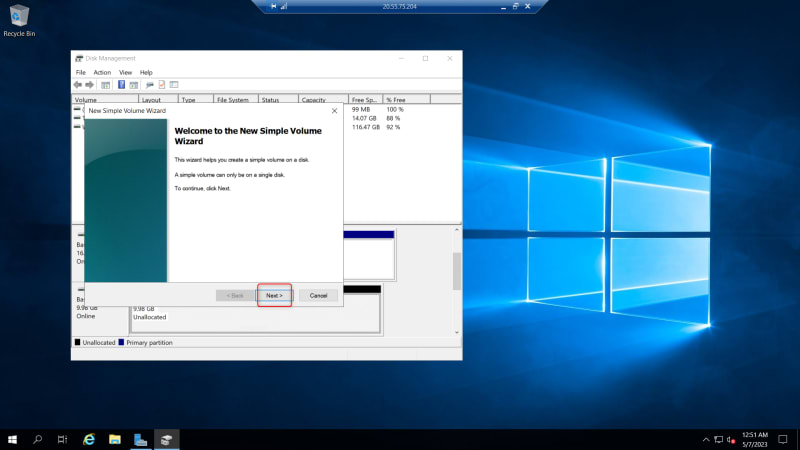Click the disk pane scrollbar down arrow
Screen dimensions: 800x450
tap(457, 332)
